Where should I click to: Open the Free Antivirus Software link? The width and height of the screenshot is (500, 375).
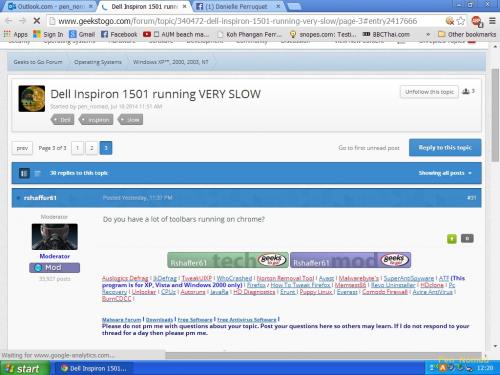click(247, 320)
